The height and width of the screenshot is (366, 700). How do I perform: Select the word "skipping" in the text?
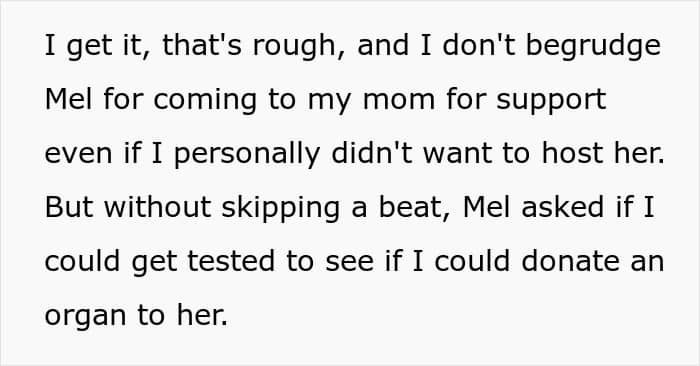280,209
